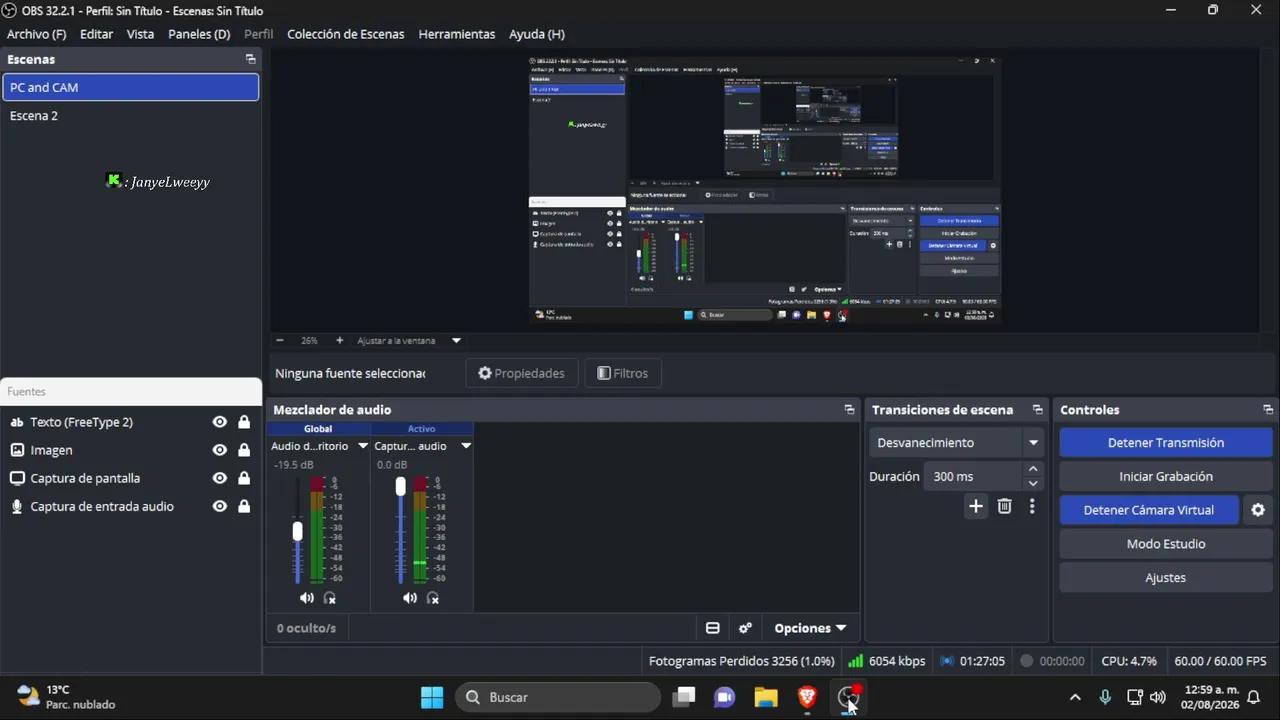Click the Texto (FreeType 2) source type icon
The width and height of the screenshot is (1280, 720).
tap(17, 422)
